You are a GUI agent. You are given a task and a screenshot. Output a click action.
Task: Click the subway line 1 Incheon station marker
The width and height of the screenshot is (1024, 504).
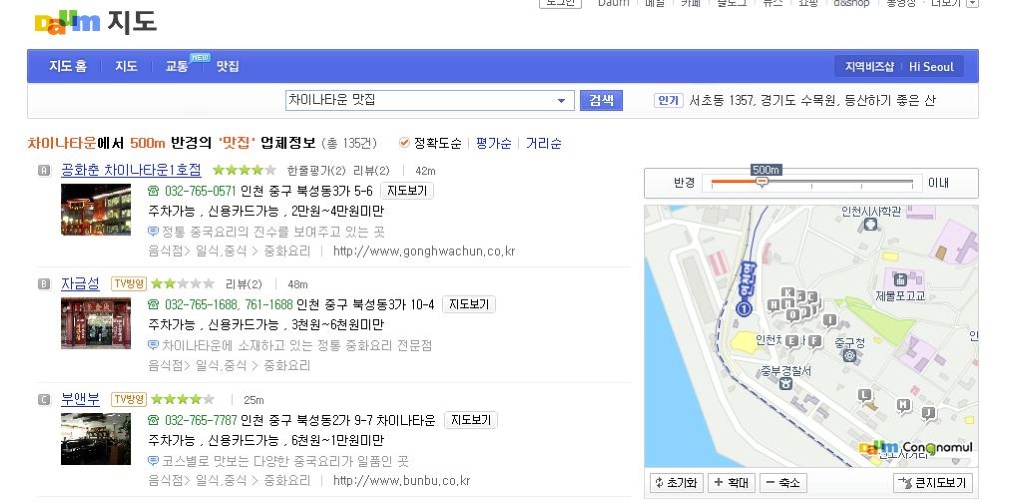coord(744,309)
